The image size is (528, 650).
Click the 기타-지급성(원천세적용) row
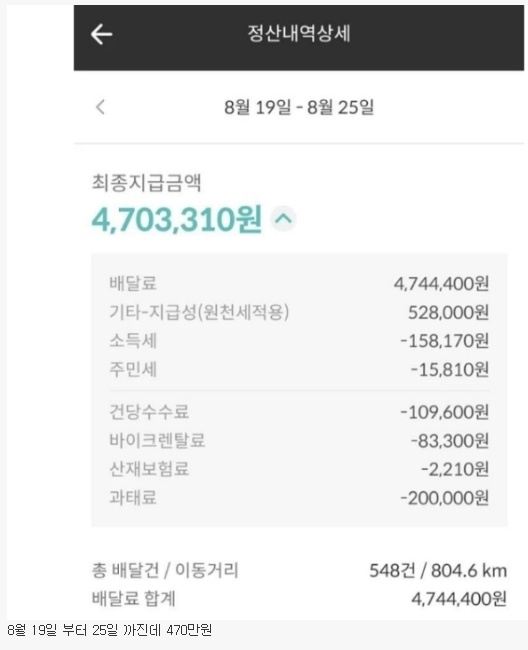(299, 312)
